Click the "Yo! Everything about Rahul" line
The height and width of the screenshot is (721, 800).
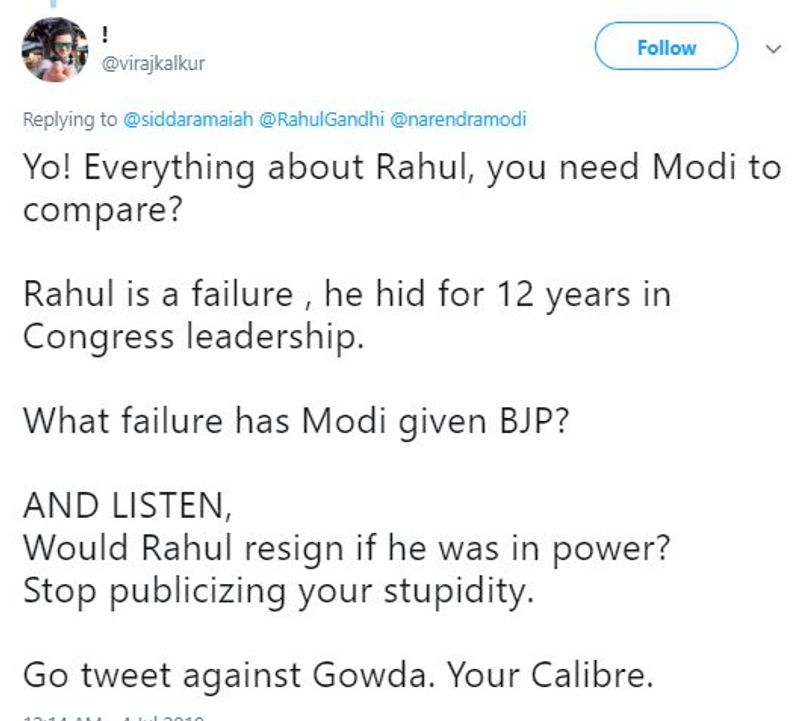point(402,168)
